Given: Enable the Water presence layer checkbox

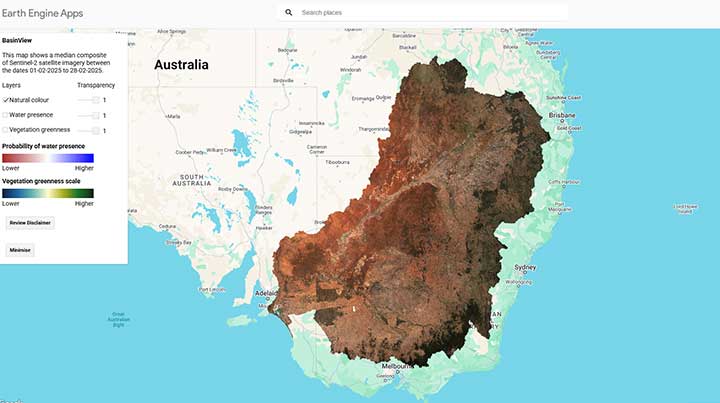Looking at the screenshot, I should 6,116.
